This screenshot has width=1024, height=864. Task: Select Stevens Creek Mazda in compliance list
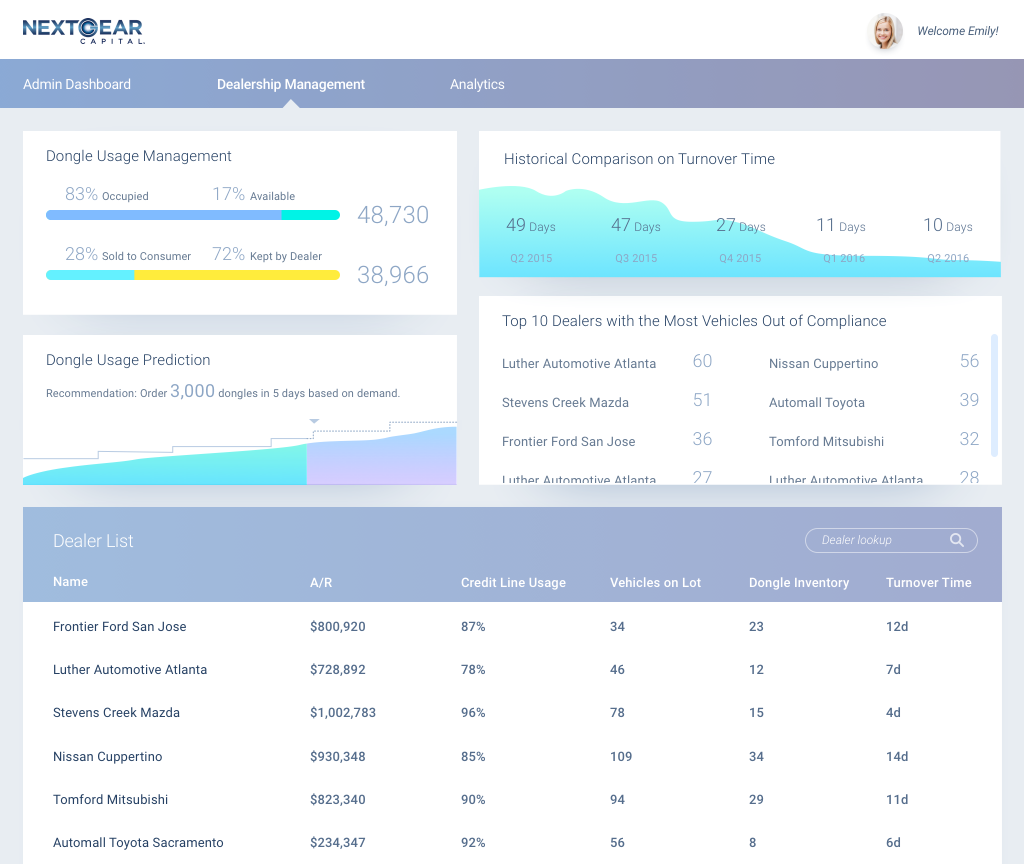pyautogui.click(x=607, y=402)
